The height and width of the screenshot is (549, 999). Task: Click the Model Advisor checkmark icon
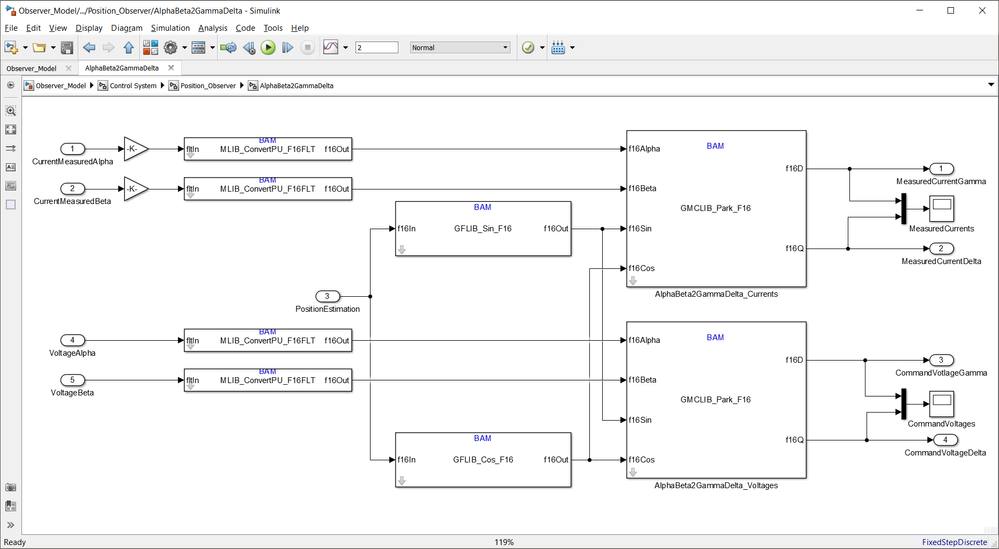(x=528, y=47)
